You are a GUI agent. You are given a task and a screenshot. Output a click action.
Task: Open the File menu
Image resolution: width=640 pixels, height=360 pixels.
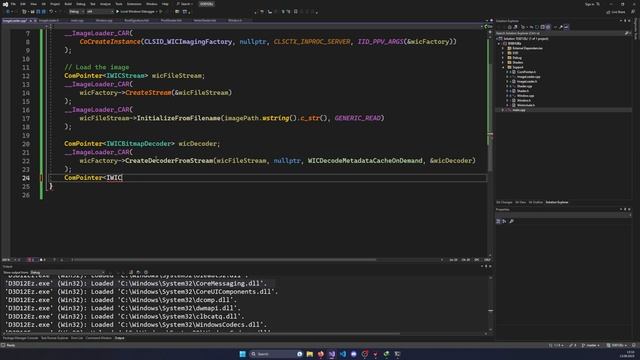point(13,4)
